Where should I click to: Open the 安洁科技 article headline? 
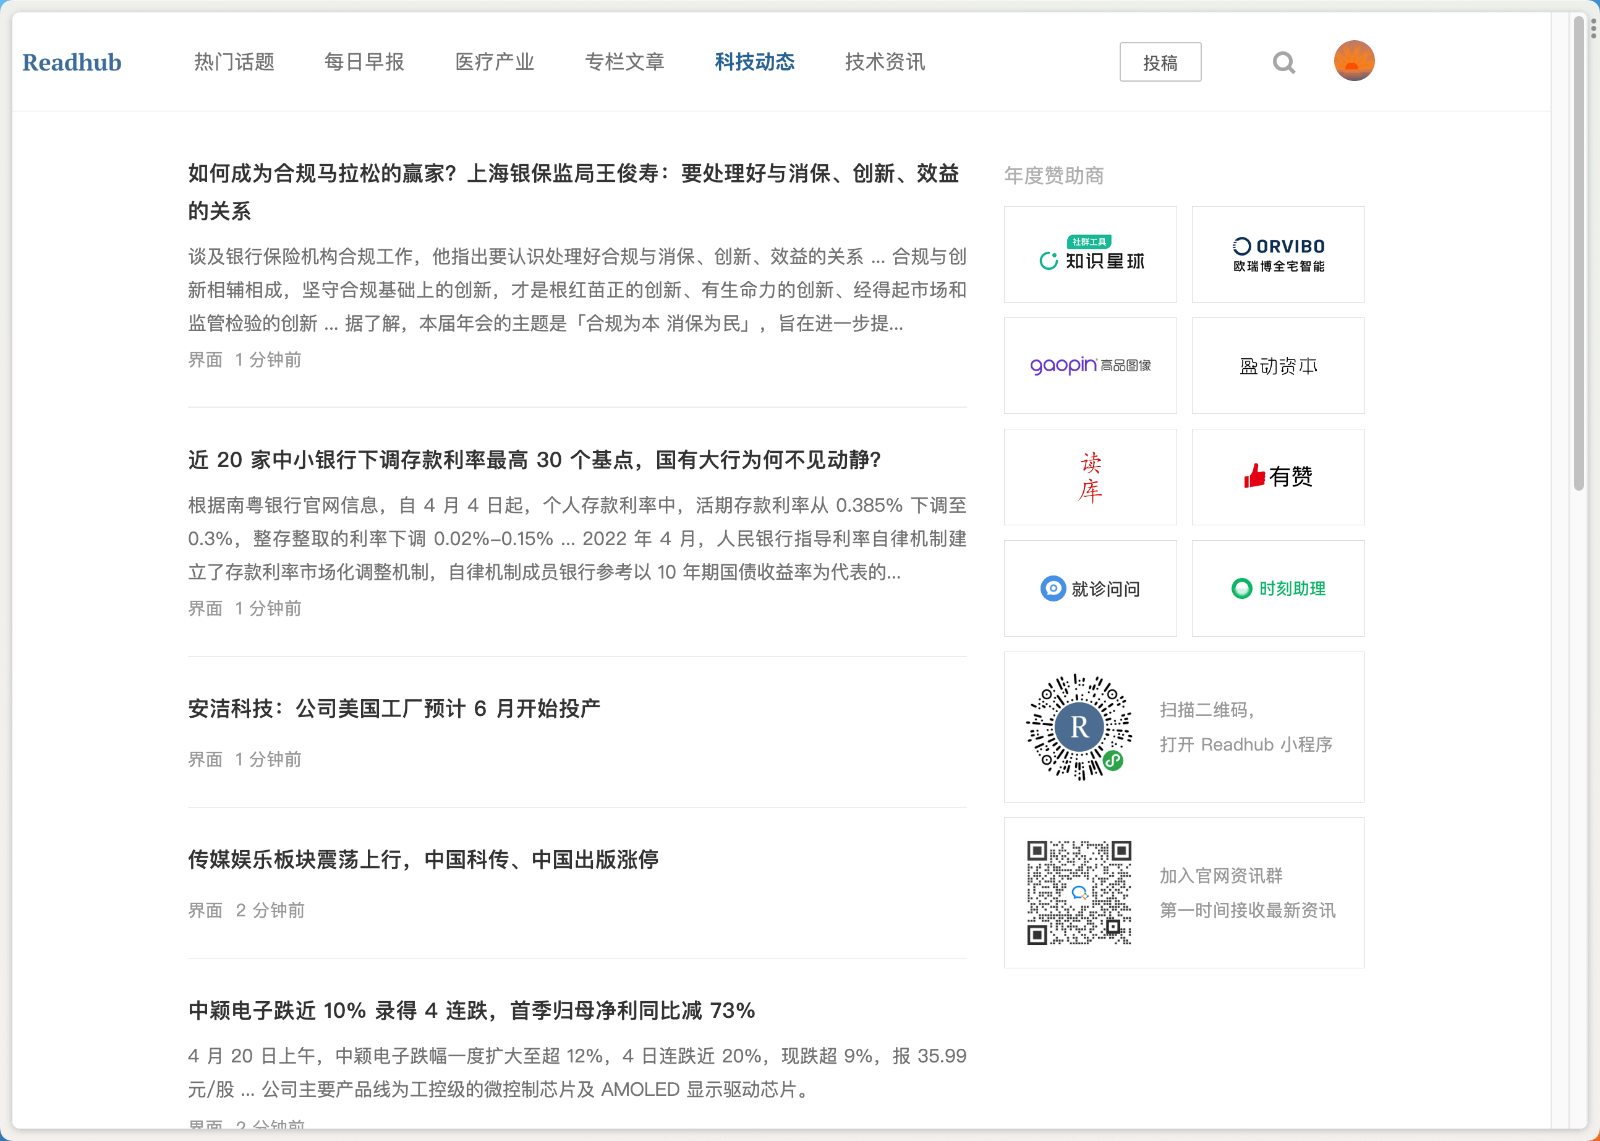tap(394, 708)
